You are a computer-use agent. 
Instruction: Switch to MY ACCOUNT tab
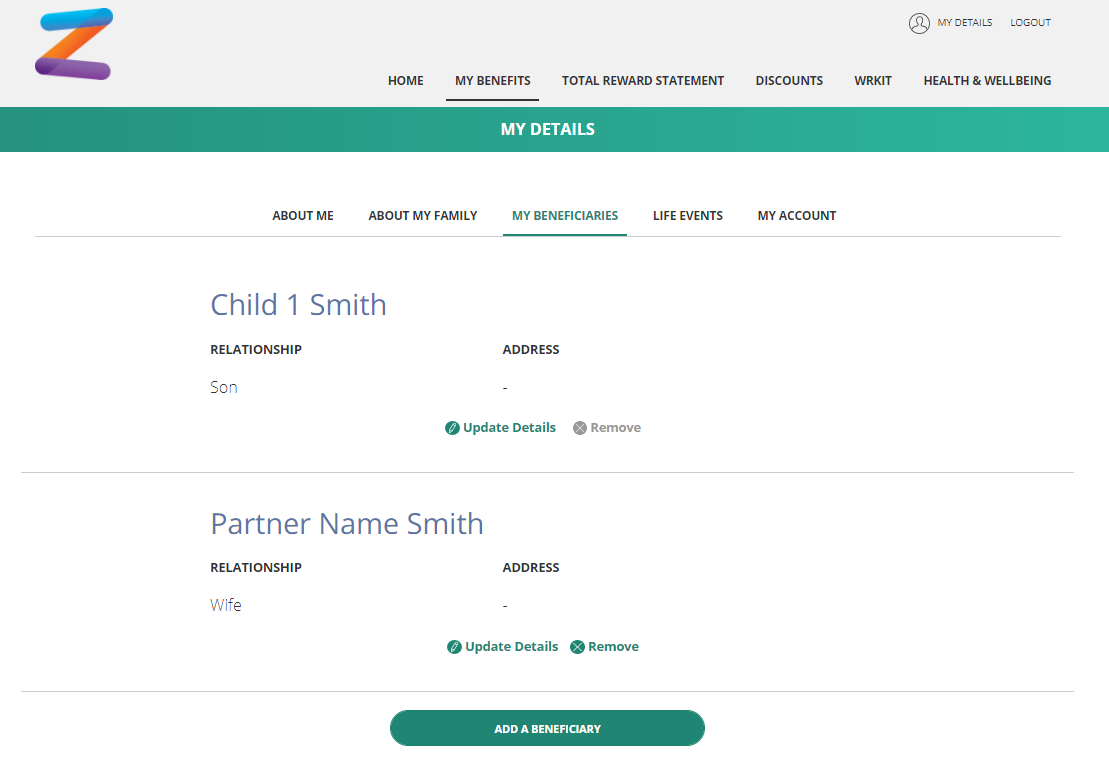click(x=796, y=216)
